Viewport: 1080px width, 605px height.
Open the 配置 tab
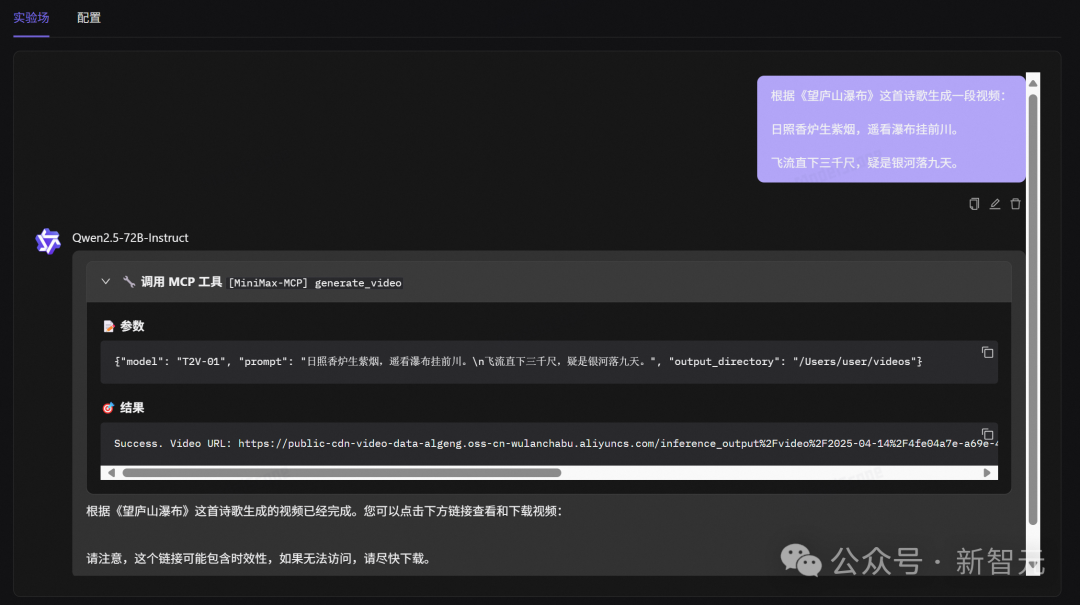point(89,18)
